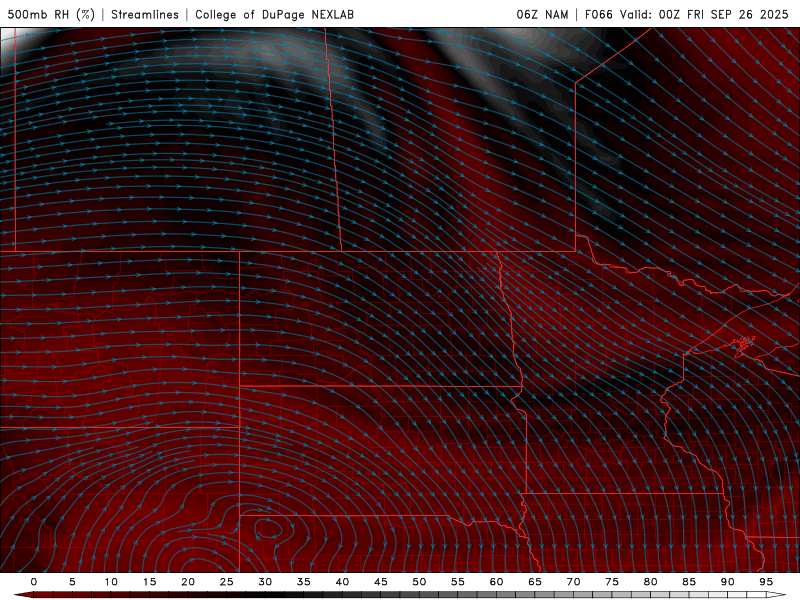Click the '500mb RH (%)' title text
The height and width of the screenshot is (600, 800).
click(51, 14)
